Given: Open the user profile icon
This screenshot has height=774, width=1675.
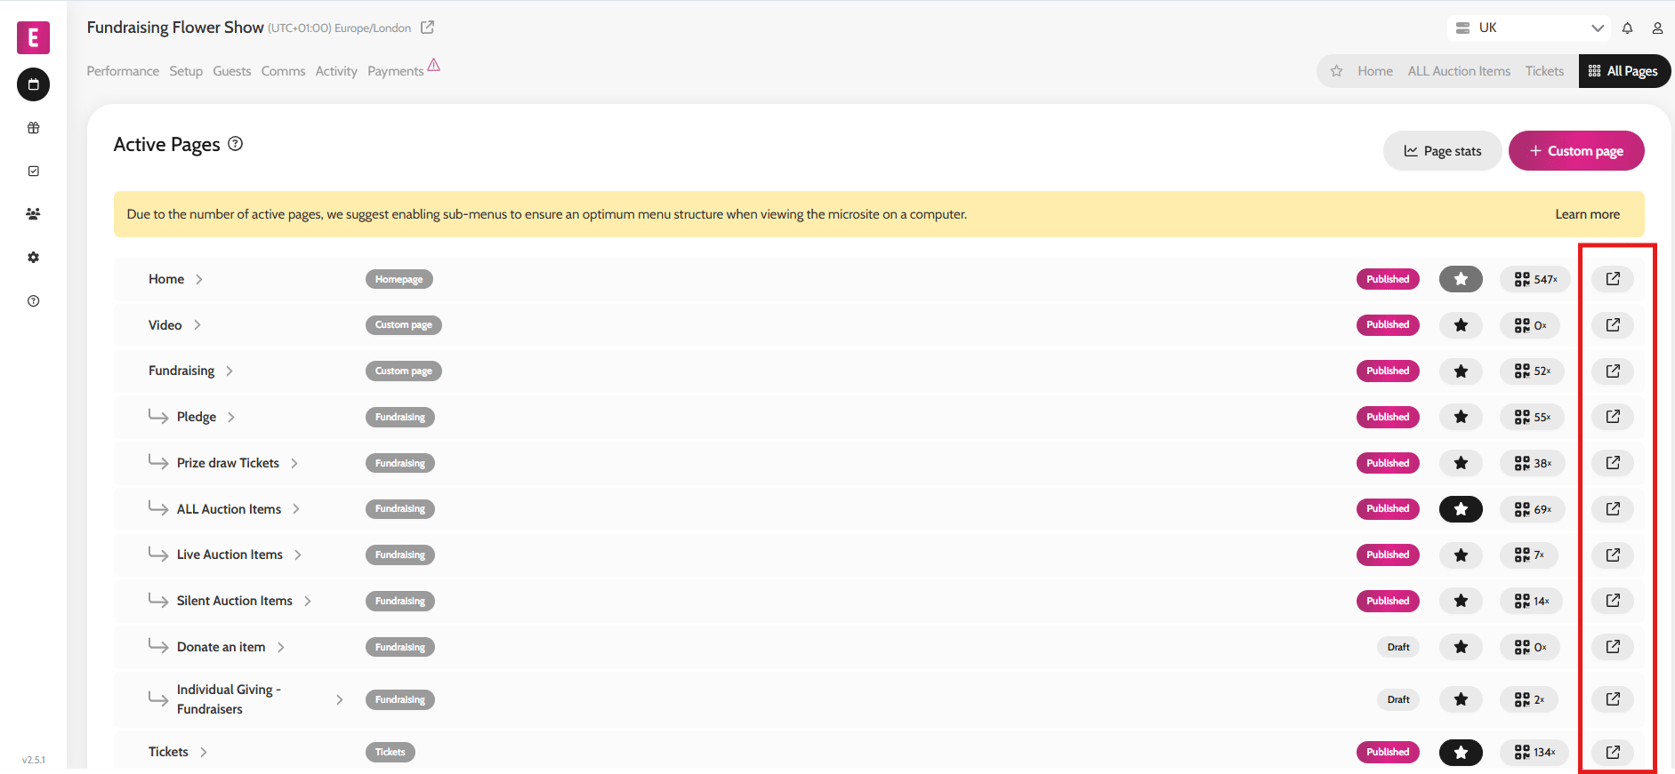Looking at the screenshot, I should coord(1657,28).
